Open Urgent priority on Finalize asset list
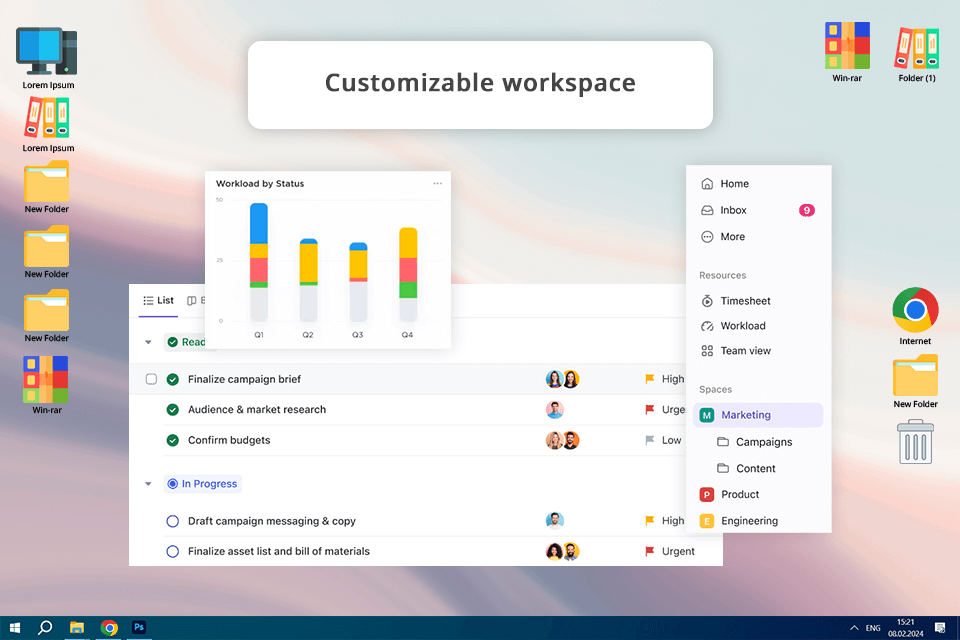 coord(670,551)
